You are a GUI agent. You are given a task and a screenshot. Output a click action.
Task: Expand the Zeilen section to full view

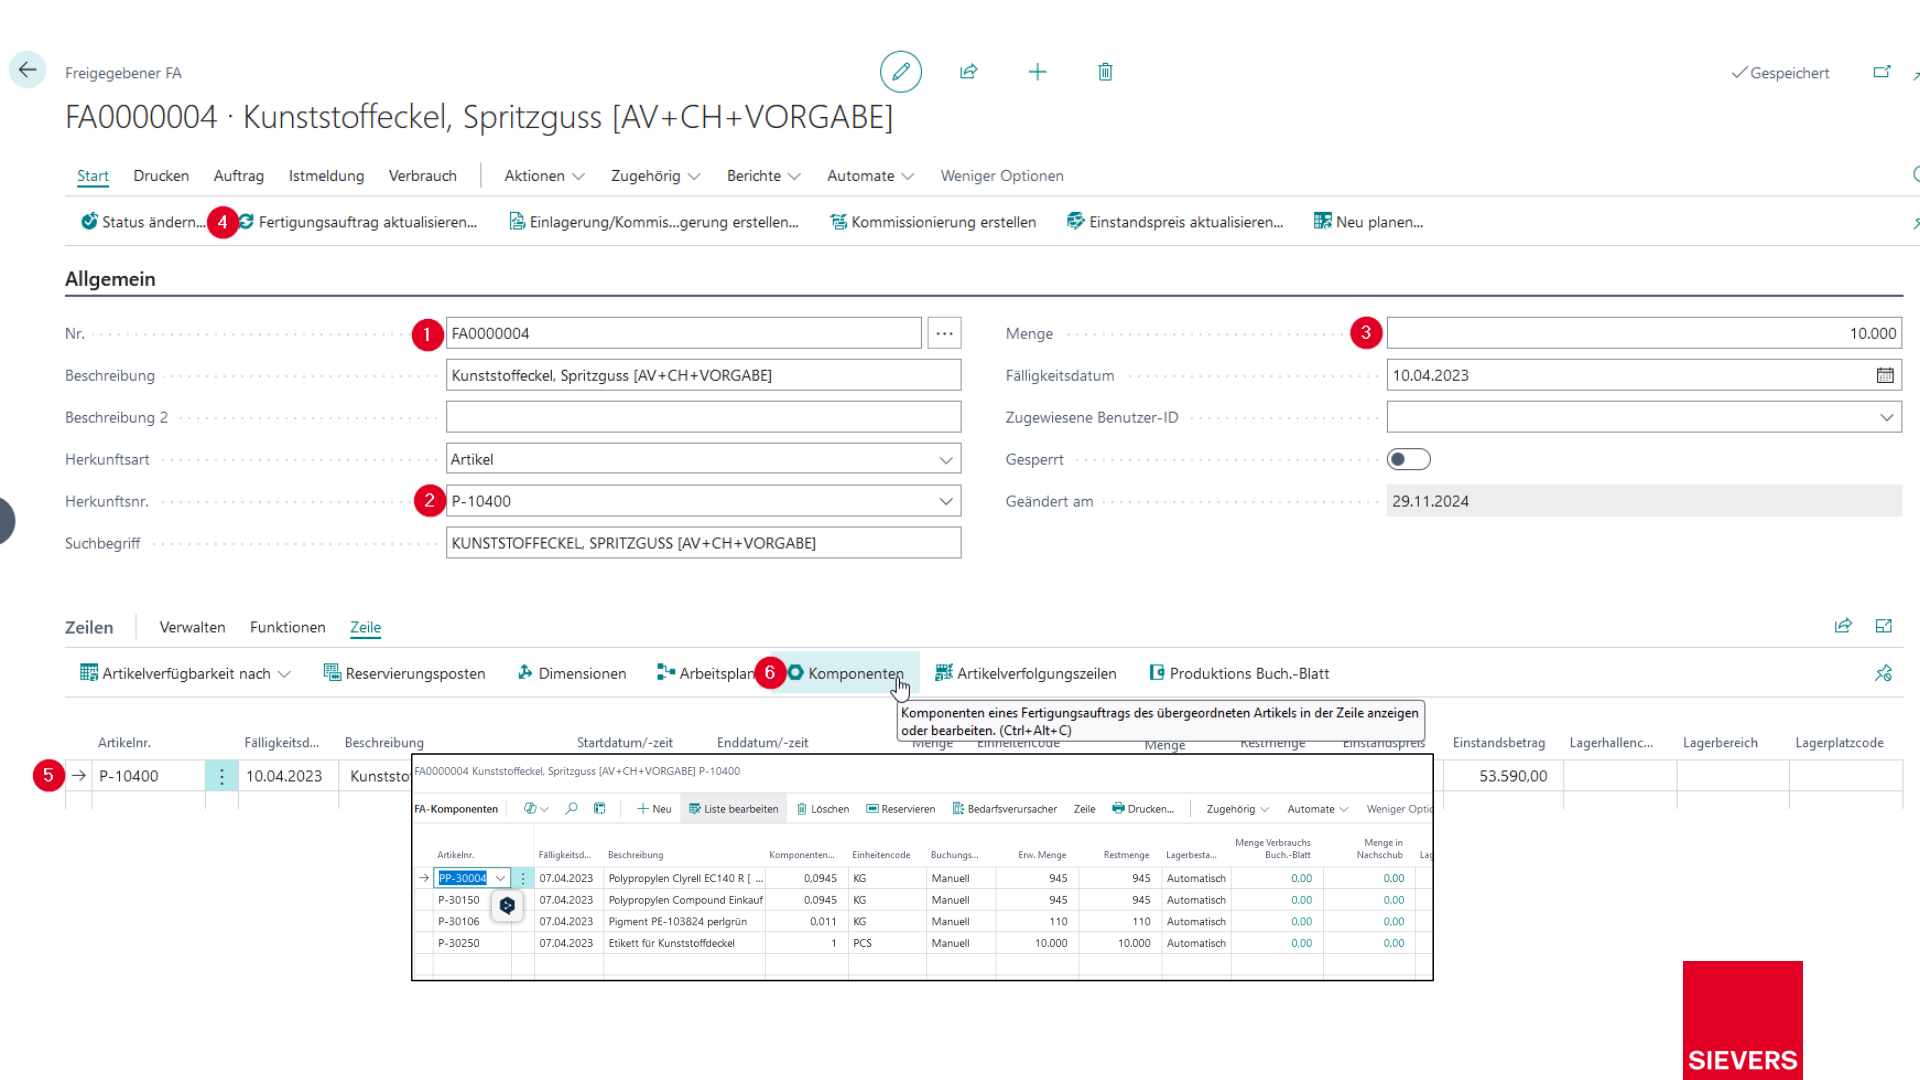point(1884,626)
